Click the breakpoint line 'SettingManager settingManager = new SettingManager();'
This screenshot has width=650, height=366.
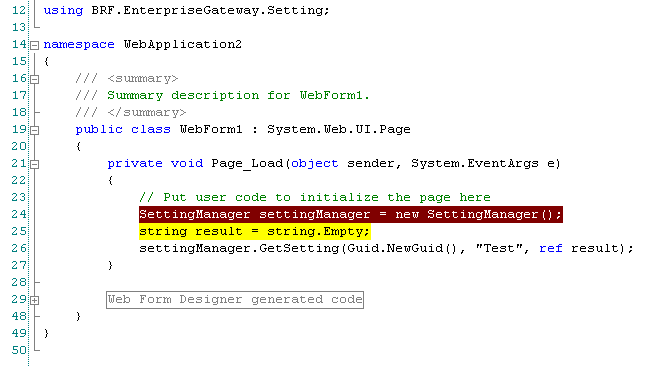click(x=351, y=214)
